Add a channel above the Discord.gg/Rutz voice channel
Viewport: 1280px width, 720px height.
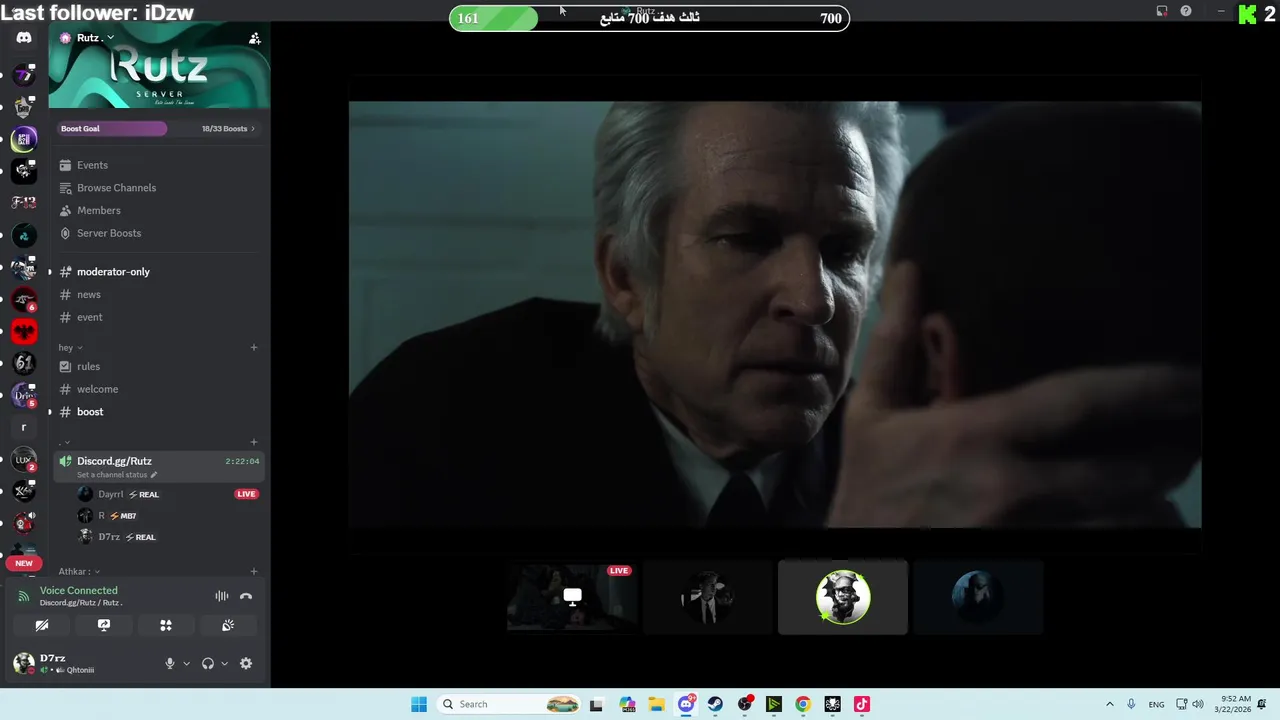tap(254, 442)
